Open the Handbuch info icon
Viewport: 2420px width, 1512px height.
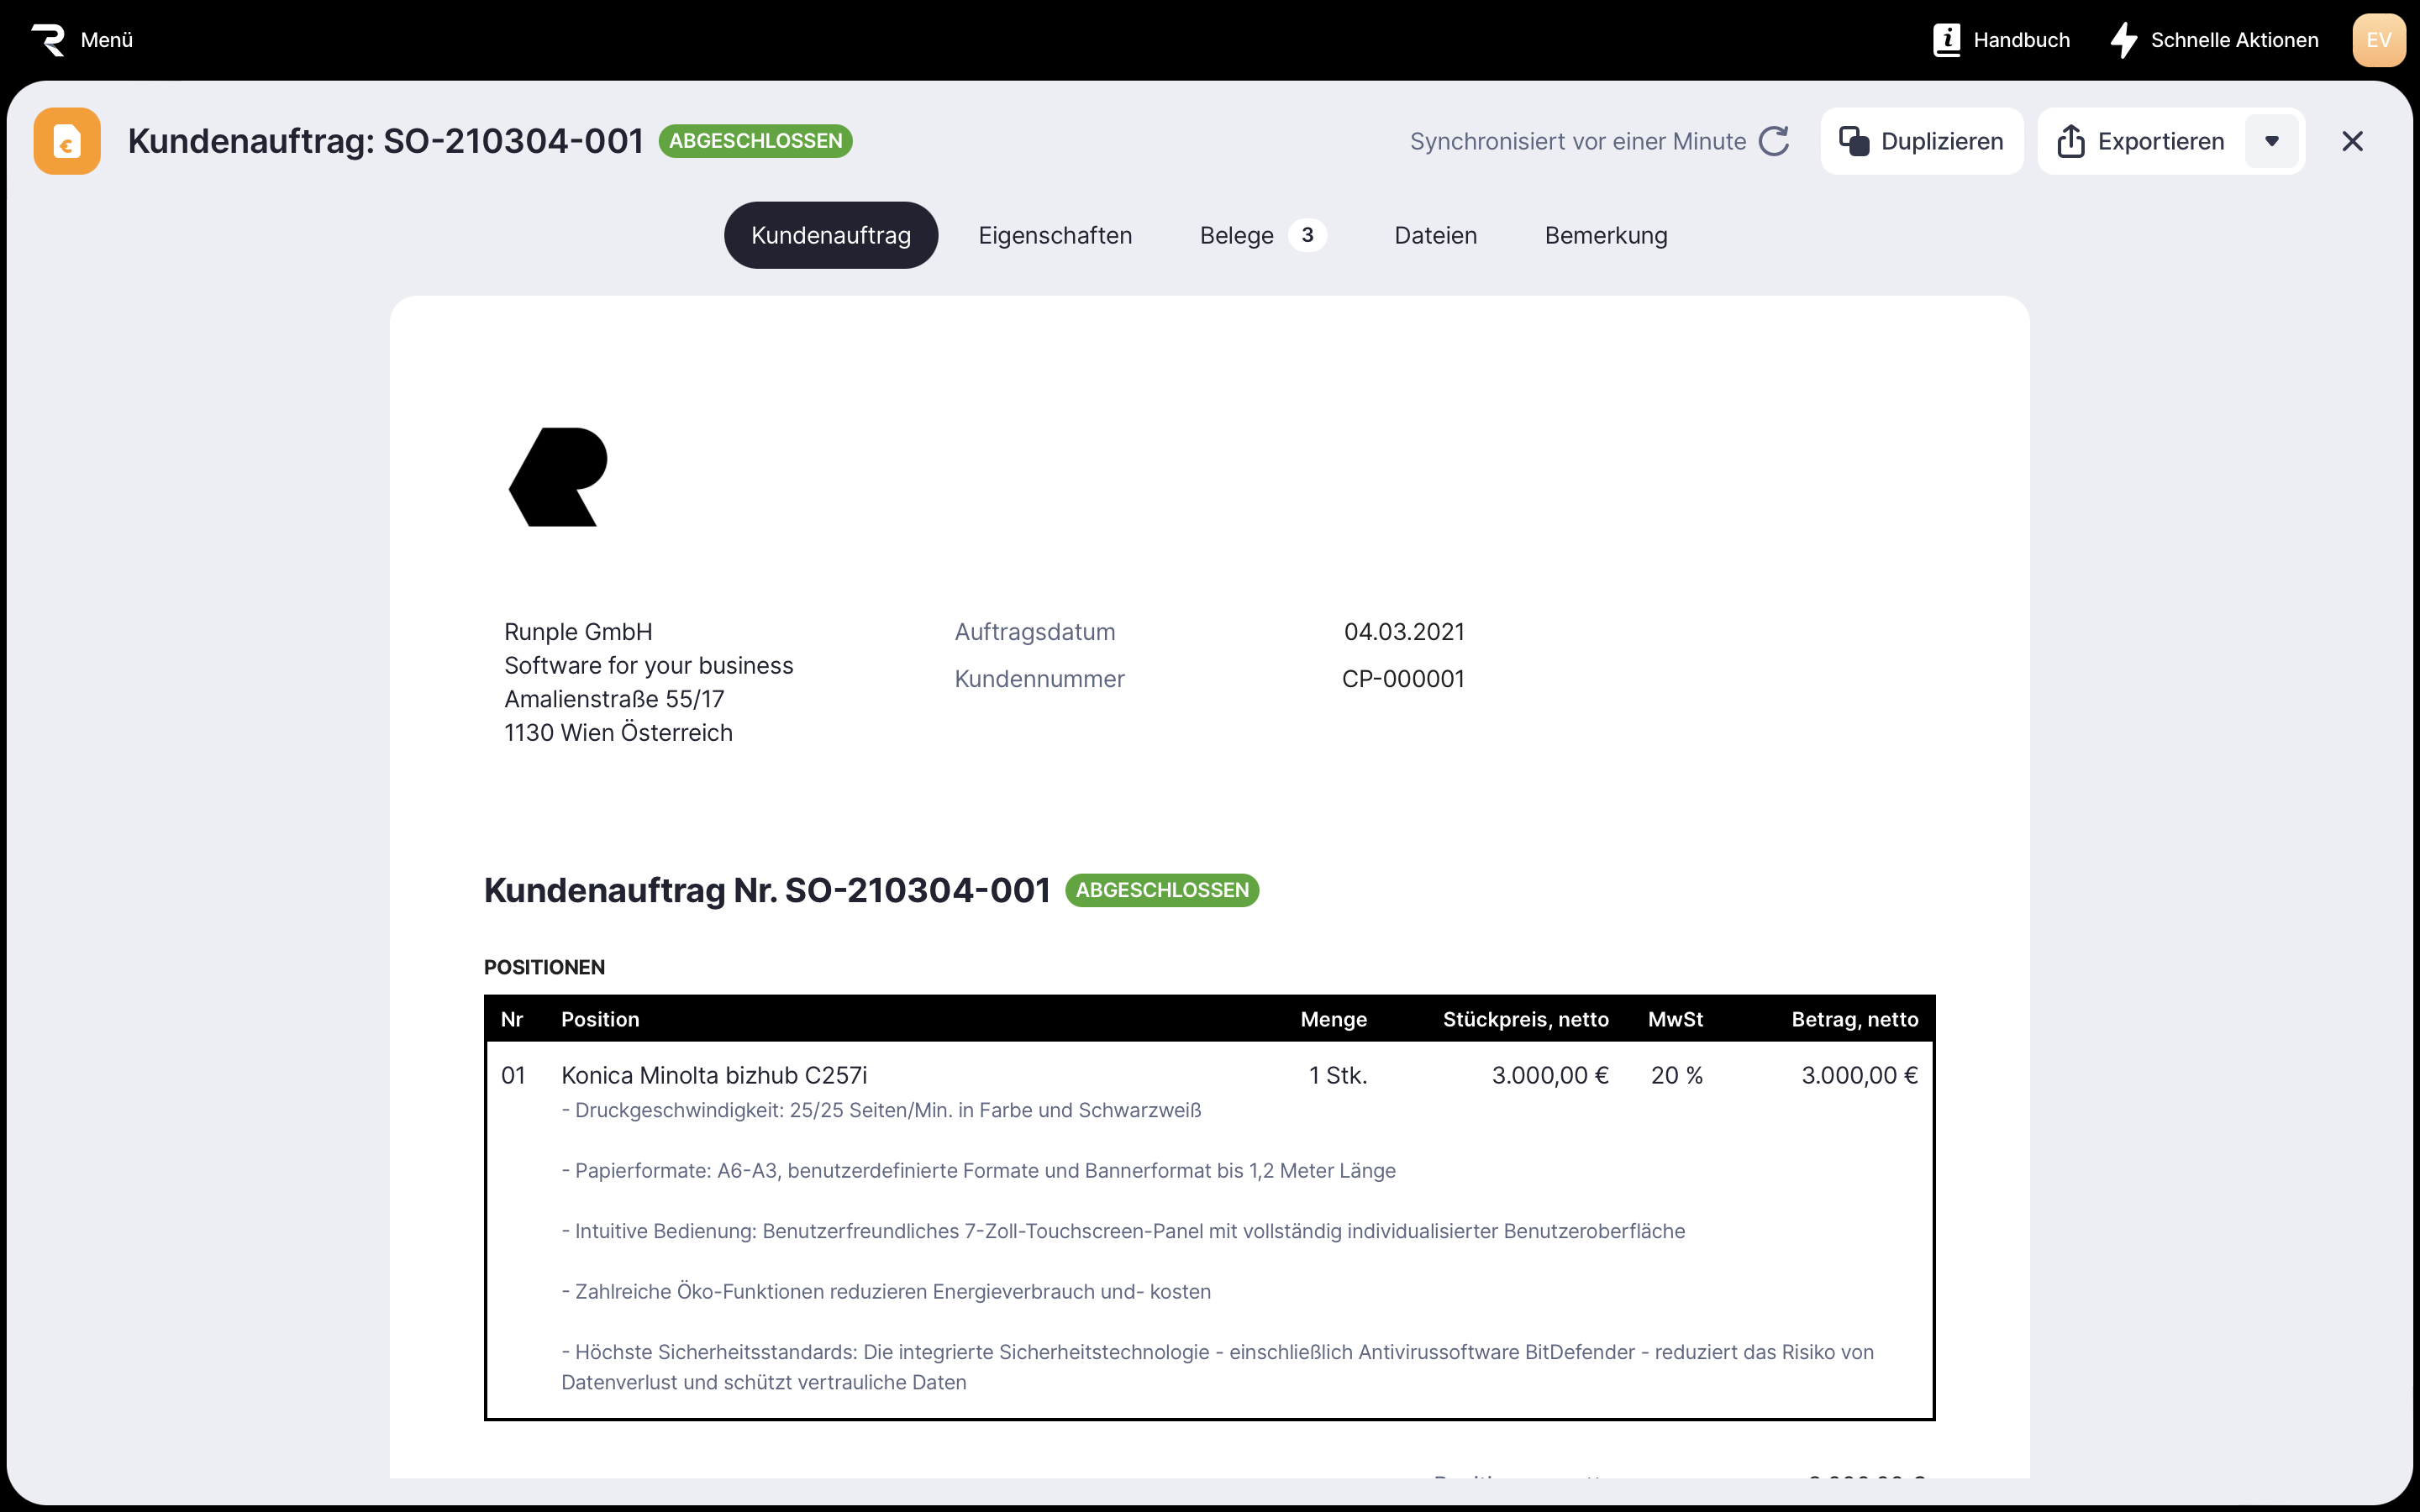coord(1946,40)
